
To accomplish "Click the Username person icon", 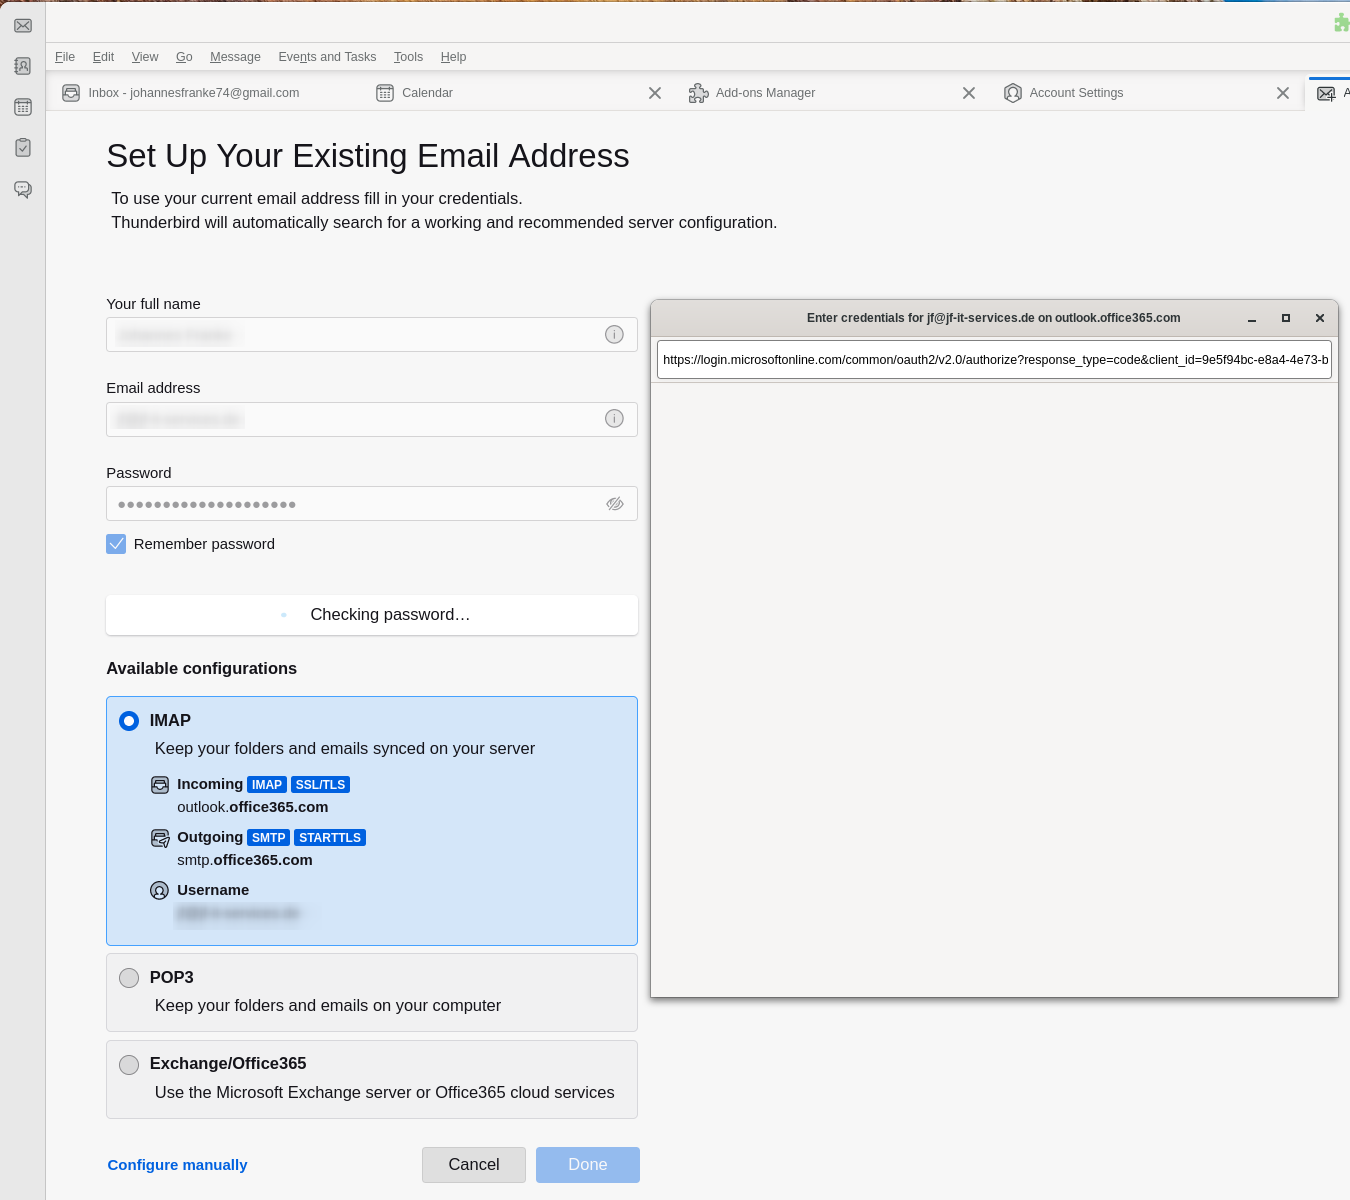I will point(159,890).
